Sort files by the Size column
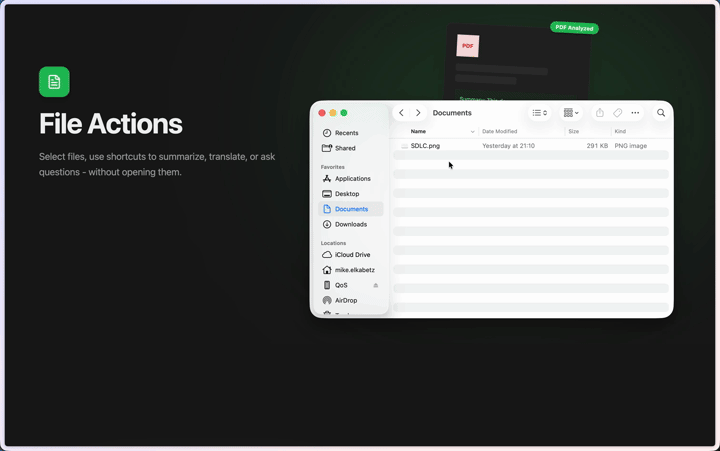This screenshot has width=720, height=451. click(x=574, y=131)
